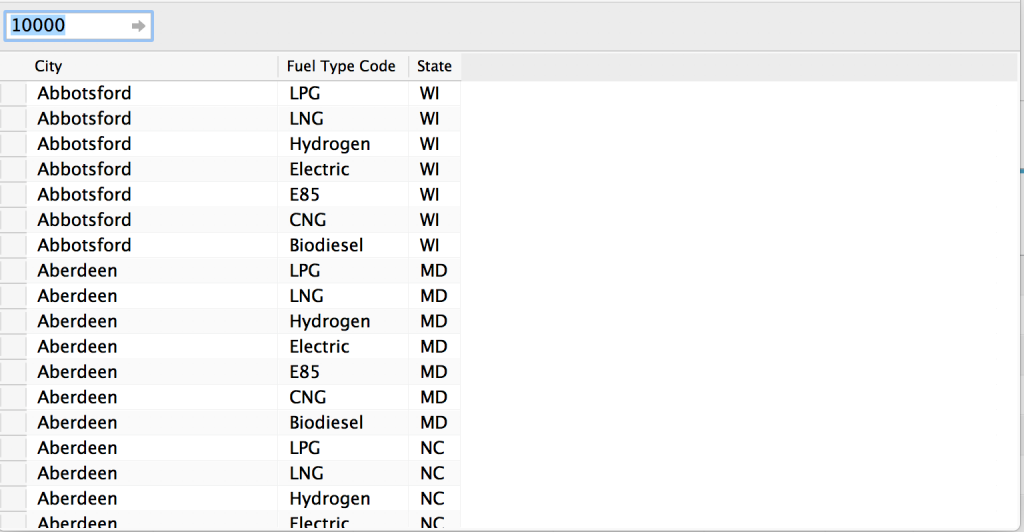The image size is (1024, 532).
Task: Click the Biodiesel cell for Aberdeen MD
Action: coord(344,423)
